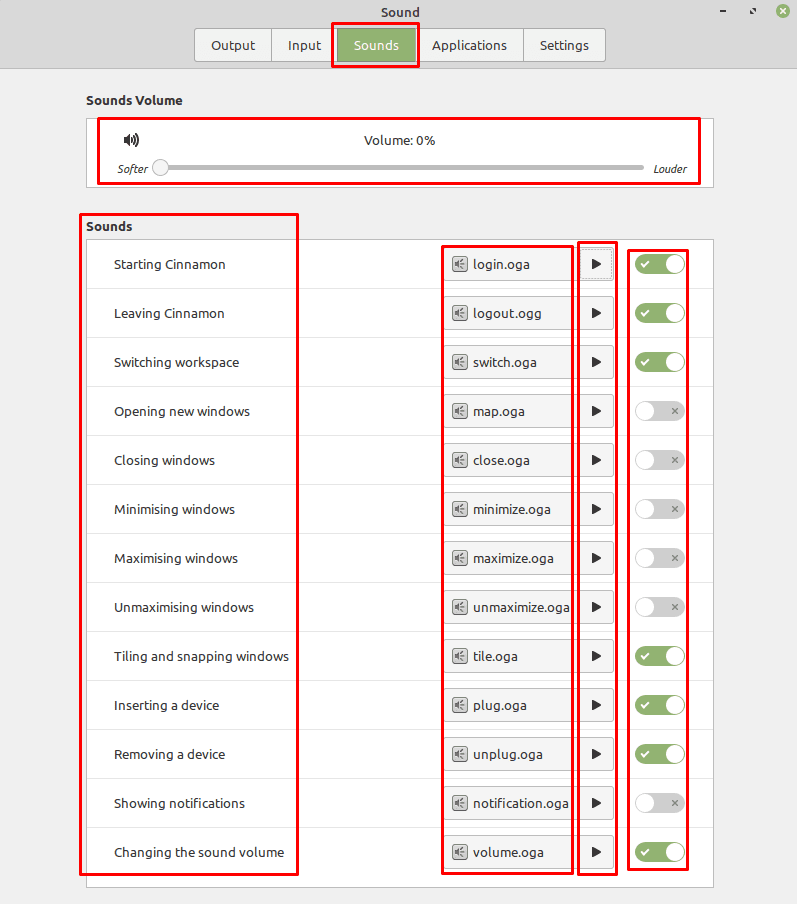
Task: Change the unplug.oga sound file
Action: 512,754
